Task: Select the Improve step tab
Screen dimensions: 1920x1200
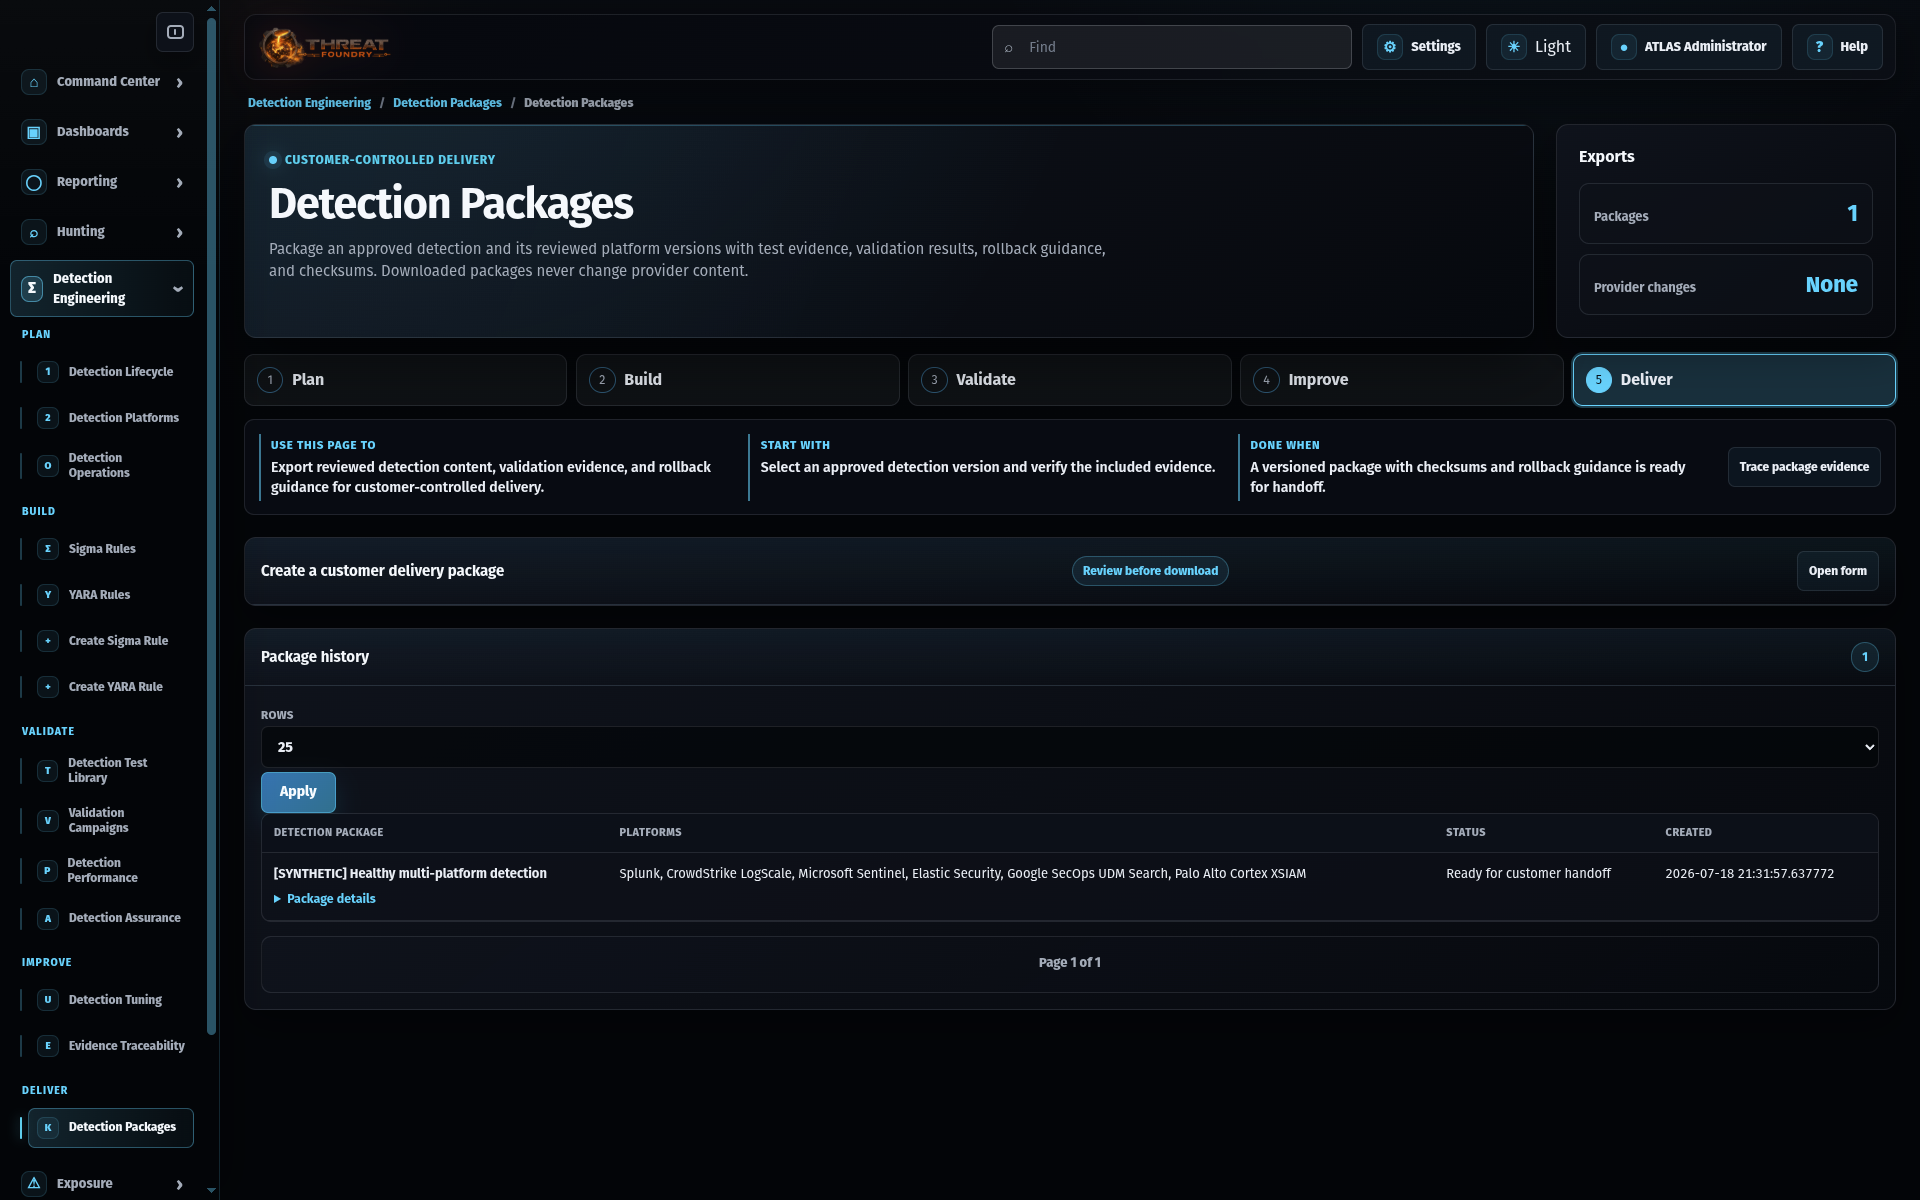Action: [1401, 380]
